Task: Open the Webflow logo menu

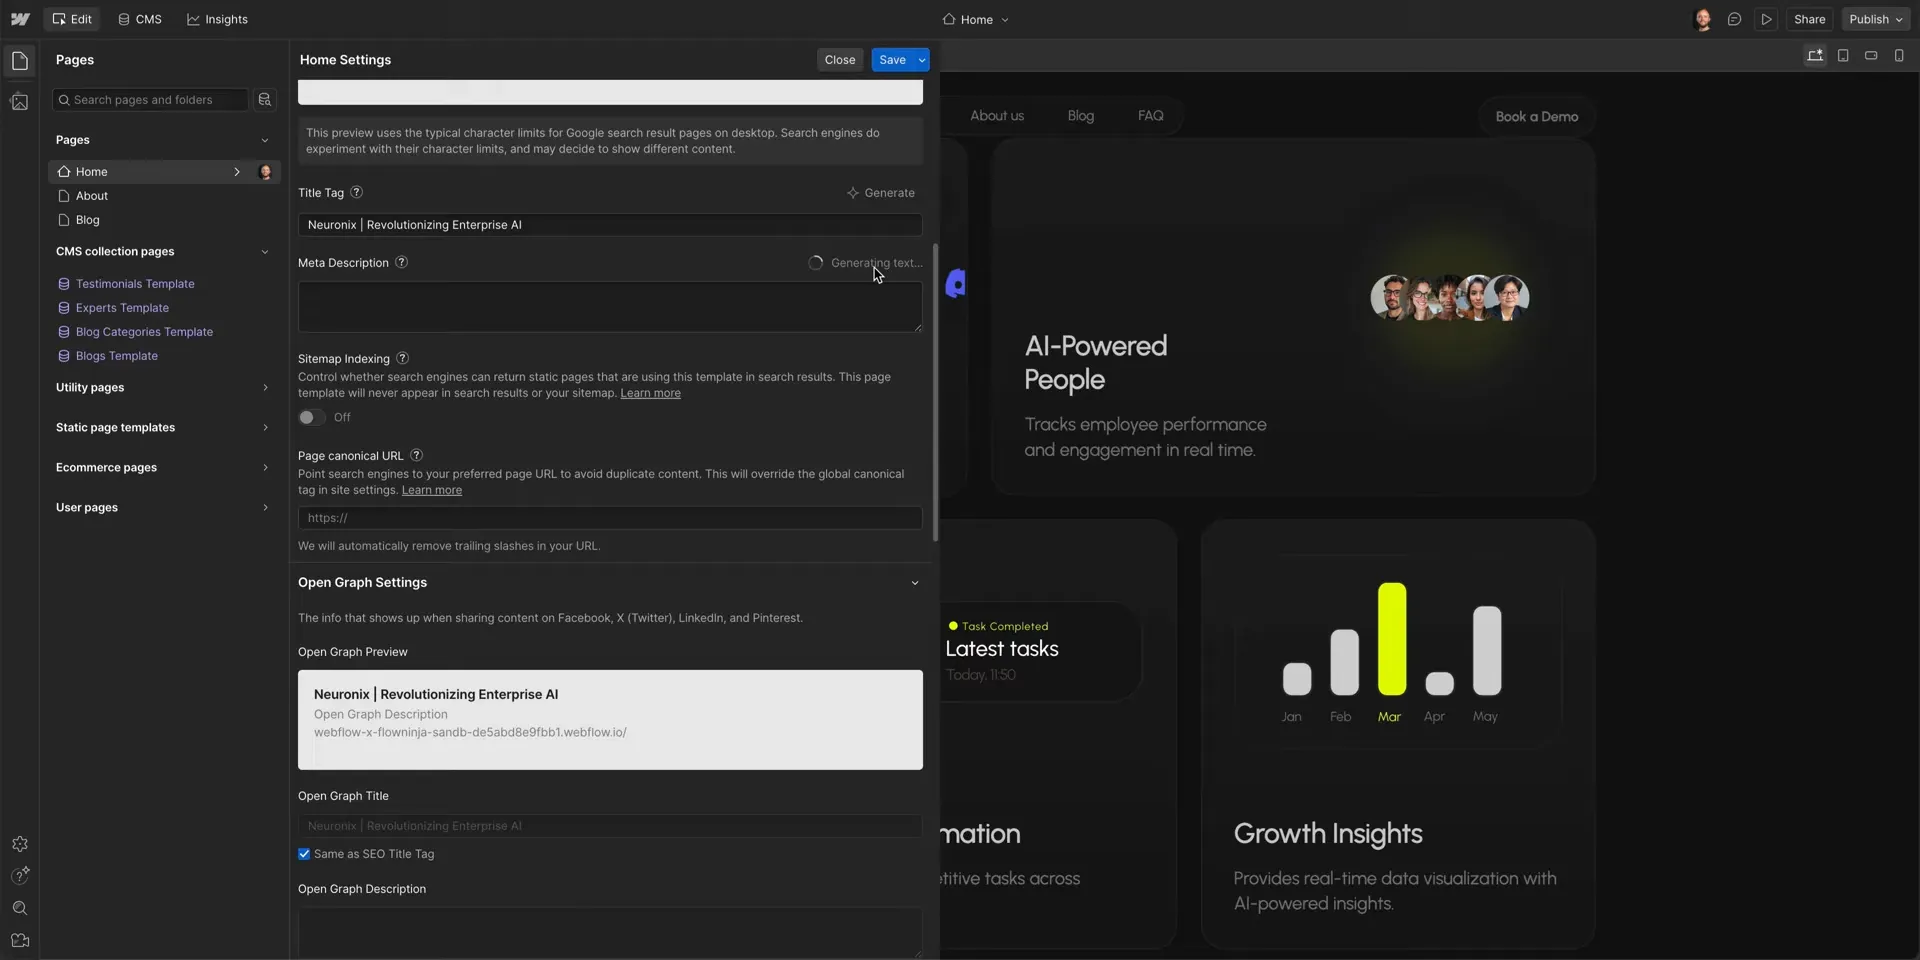Action: point(20,19)
